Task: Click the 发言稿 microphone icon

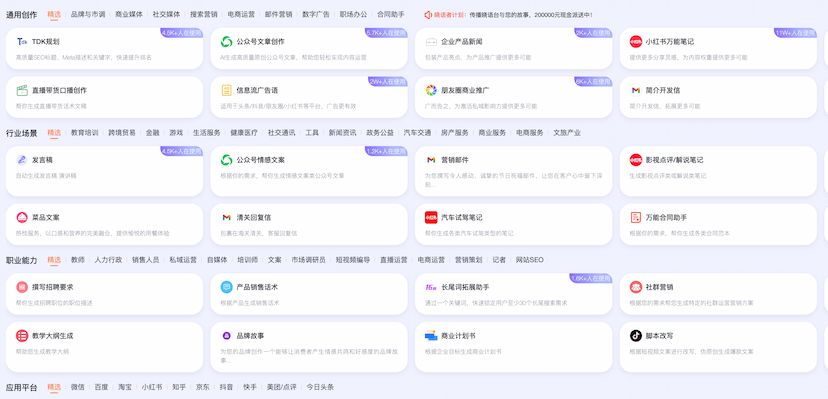Action: pos(22,160)
